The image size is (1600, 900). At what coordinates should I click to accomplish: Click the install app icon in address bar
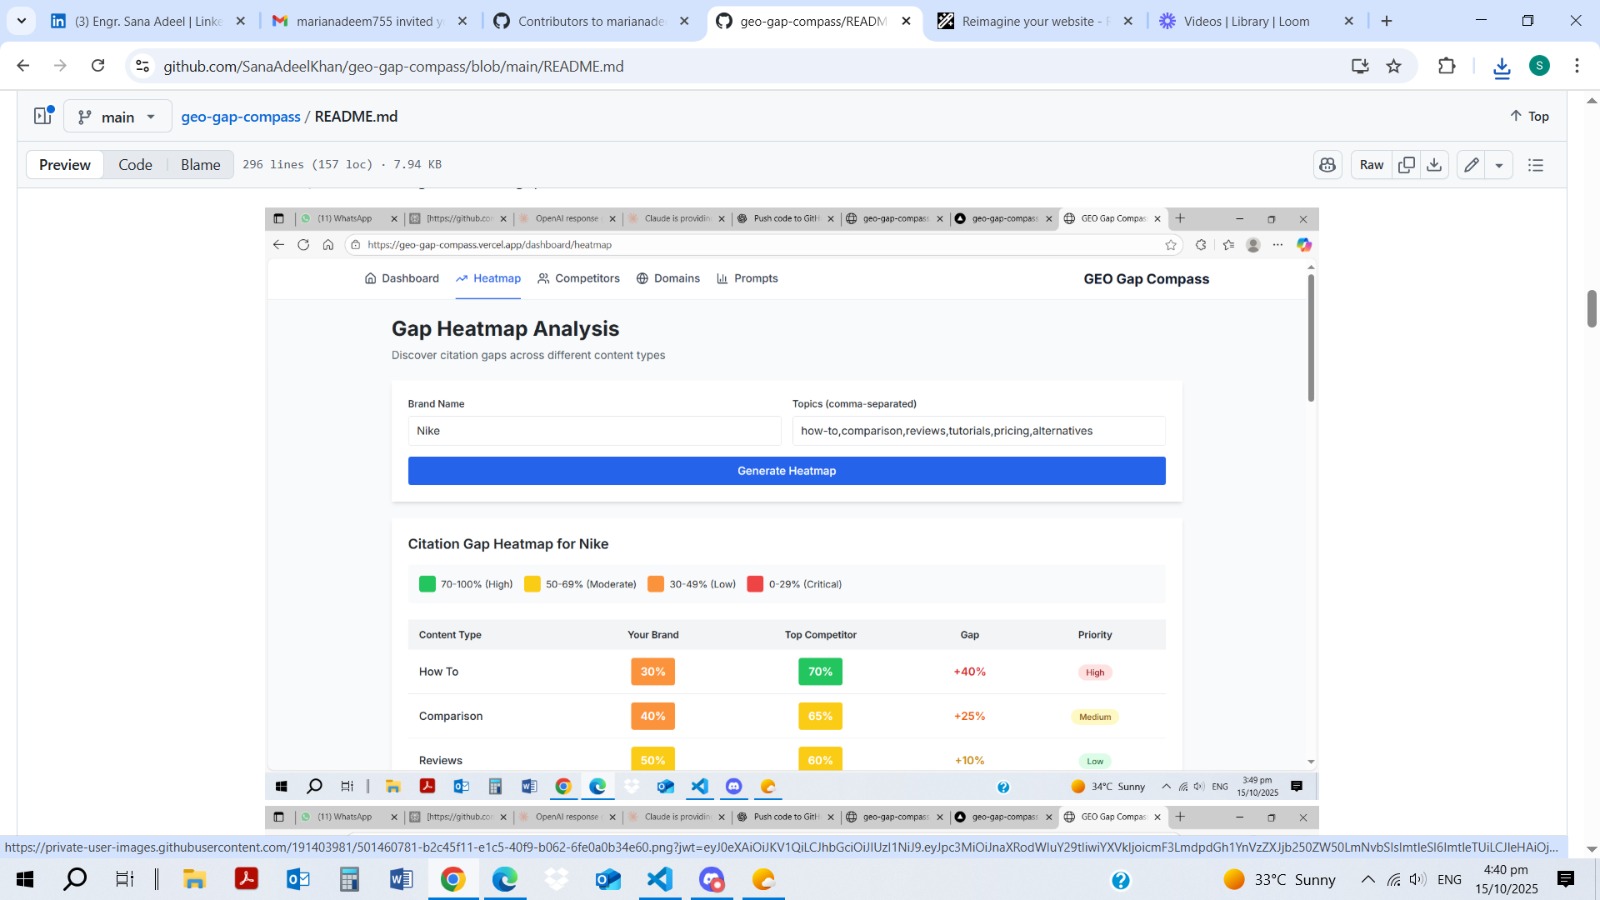pos(1360,66)
